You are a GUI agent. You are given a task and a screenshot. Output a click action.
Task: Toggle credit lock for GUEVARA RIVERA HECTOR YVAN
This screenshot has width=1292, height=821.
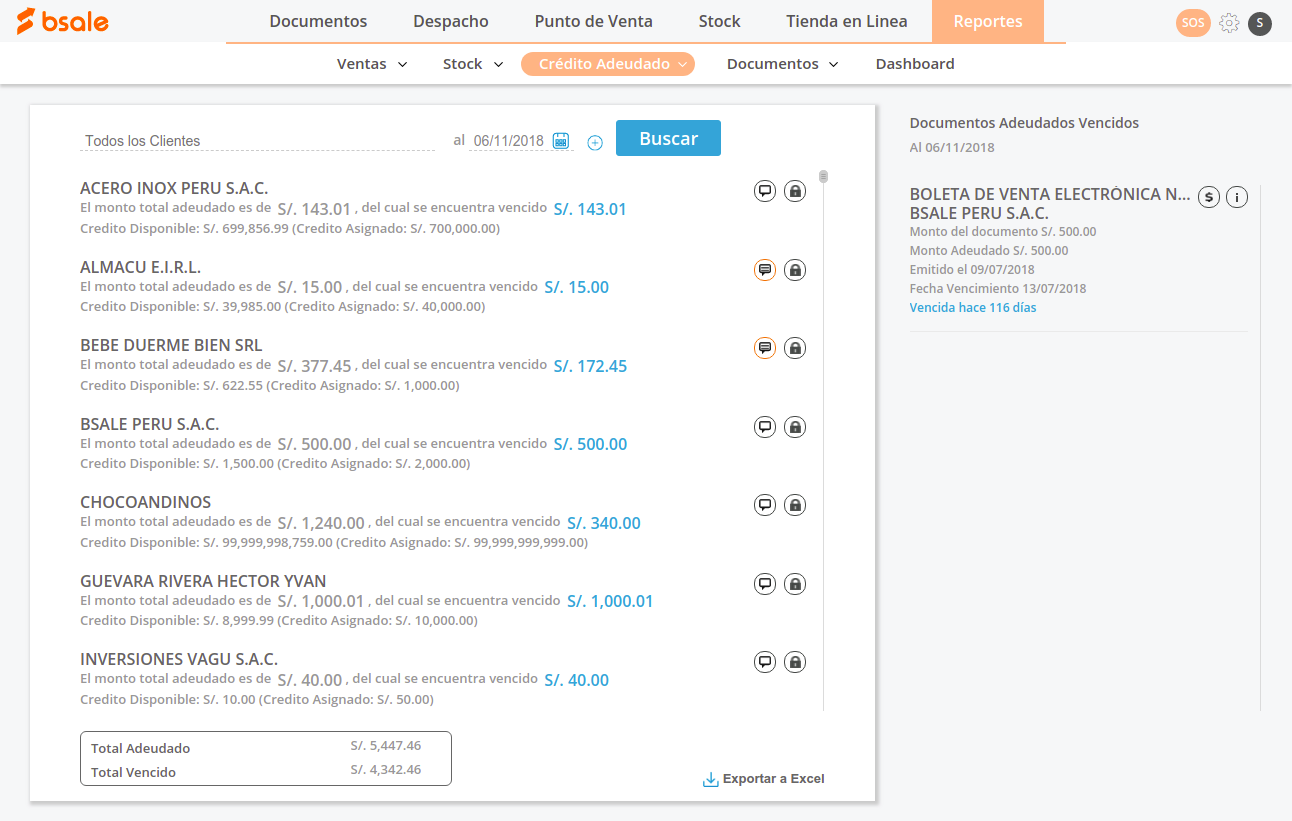(x=795, y=583)
